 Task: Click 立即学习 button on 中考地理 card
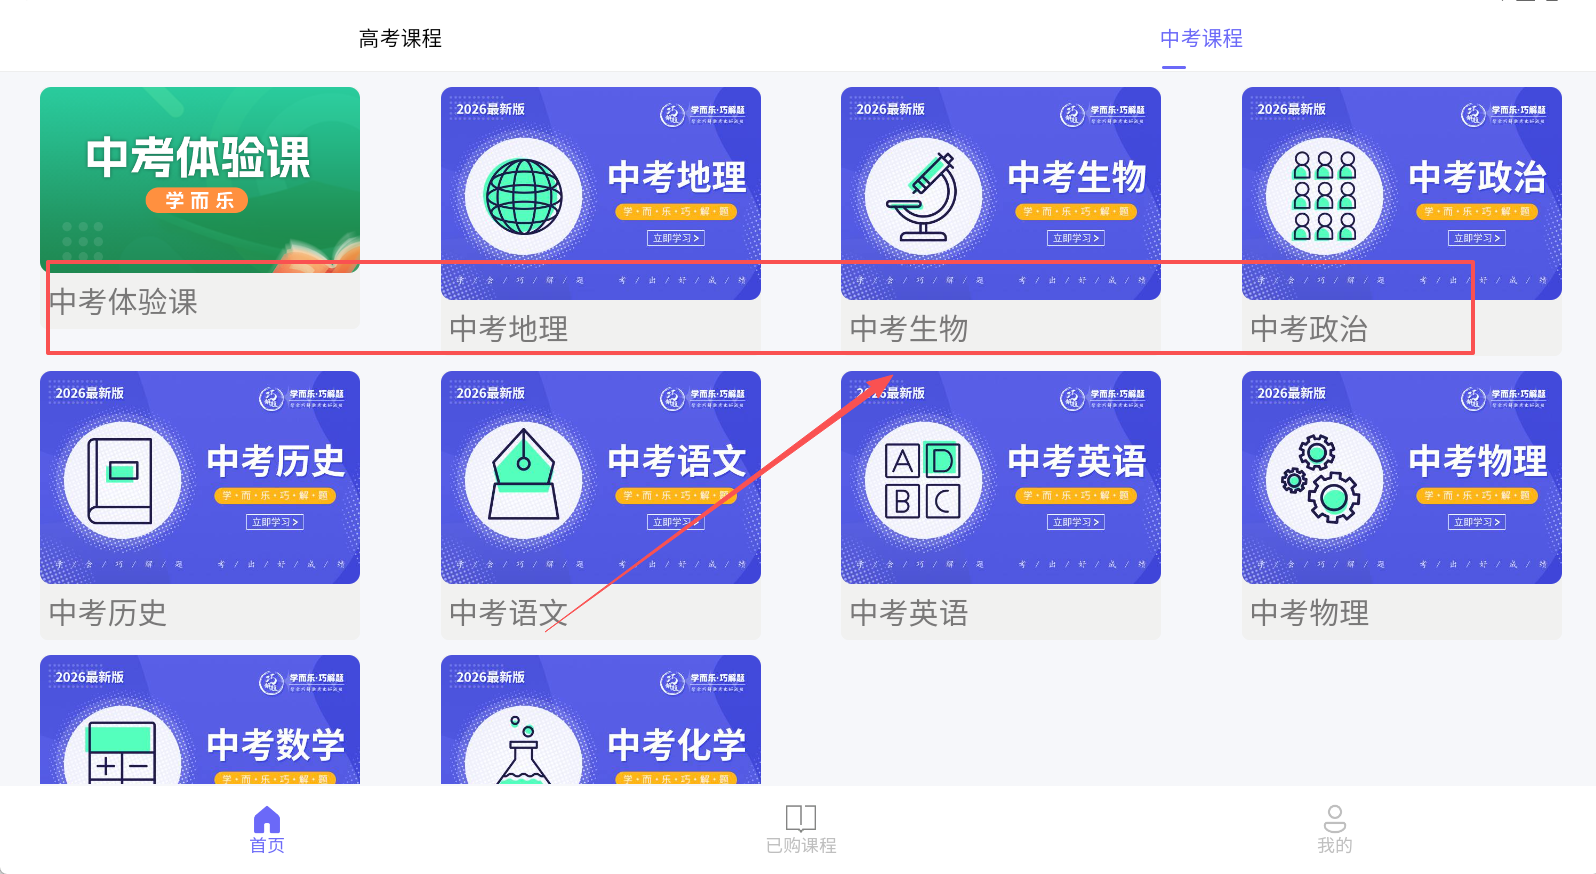pos(676,238)
